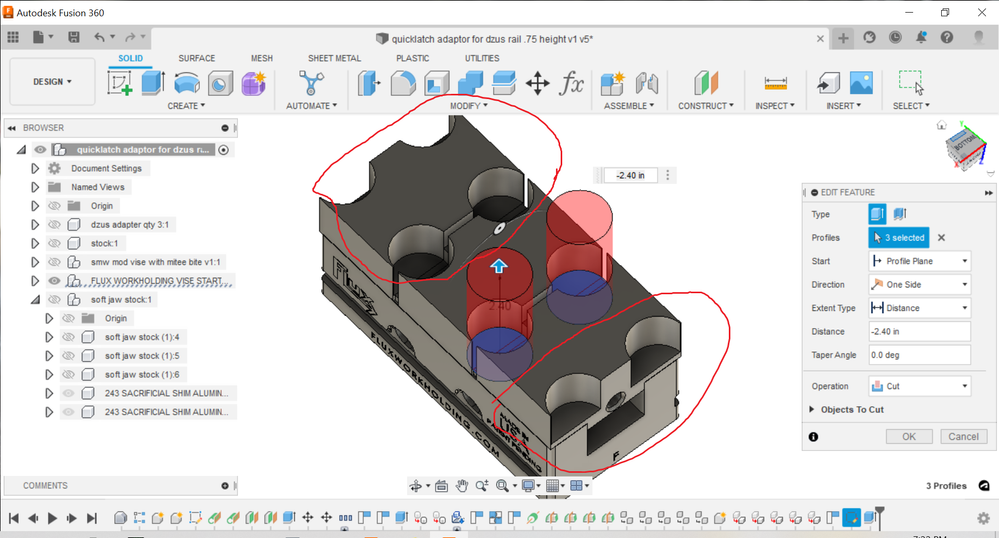Select the Shell tool

coord(436,84)
